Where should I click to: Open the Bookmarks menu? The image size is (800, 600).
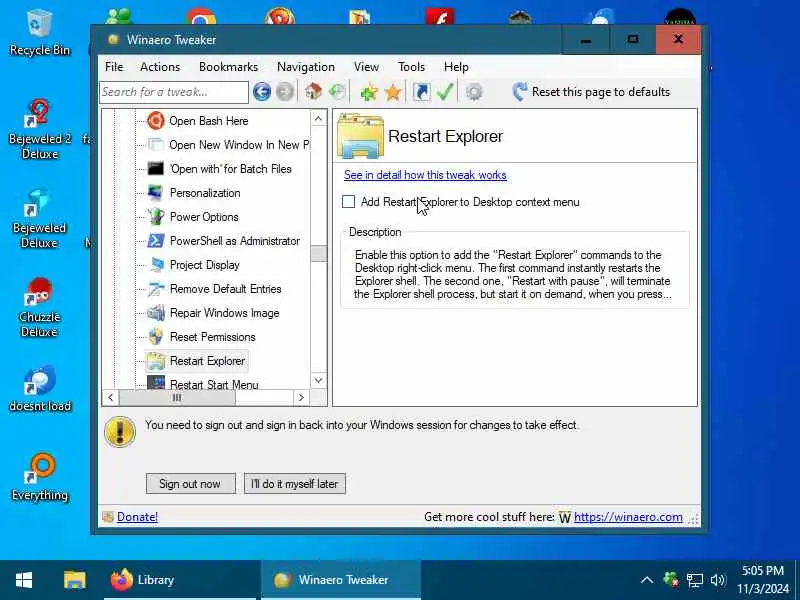228,67
